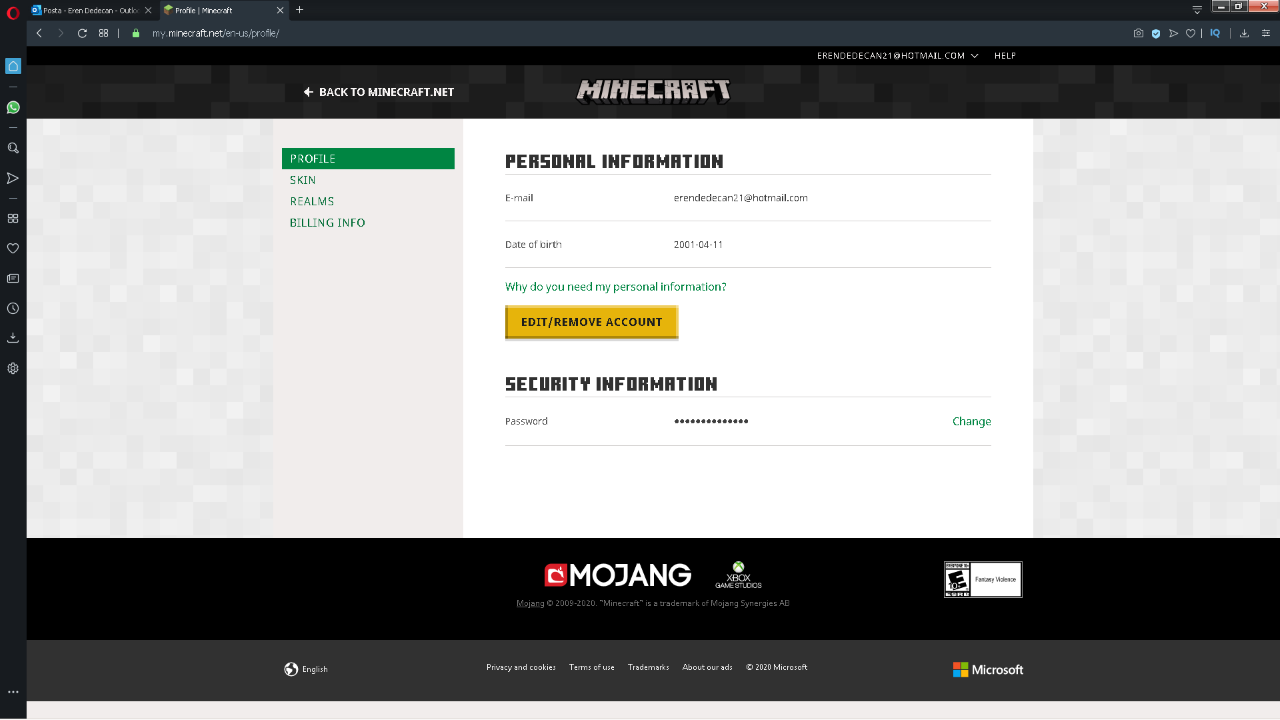Launch WhatsApp from the sidebar
Screen dimensions: 1280x720
(x=13, y=107)
